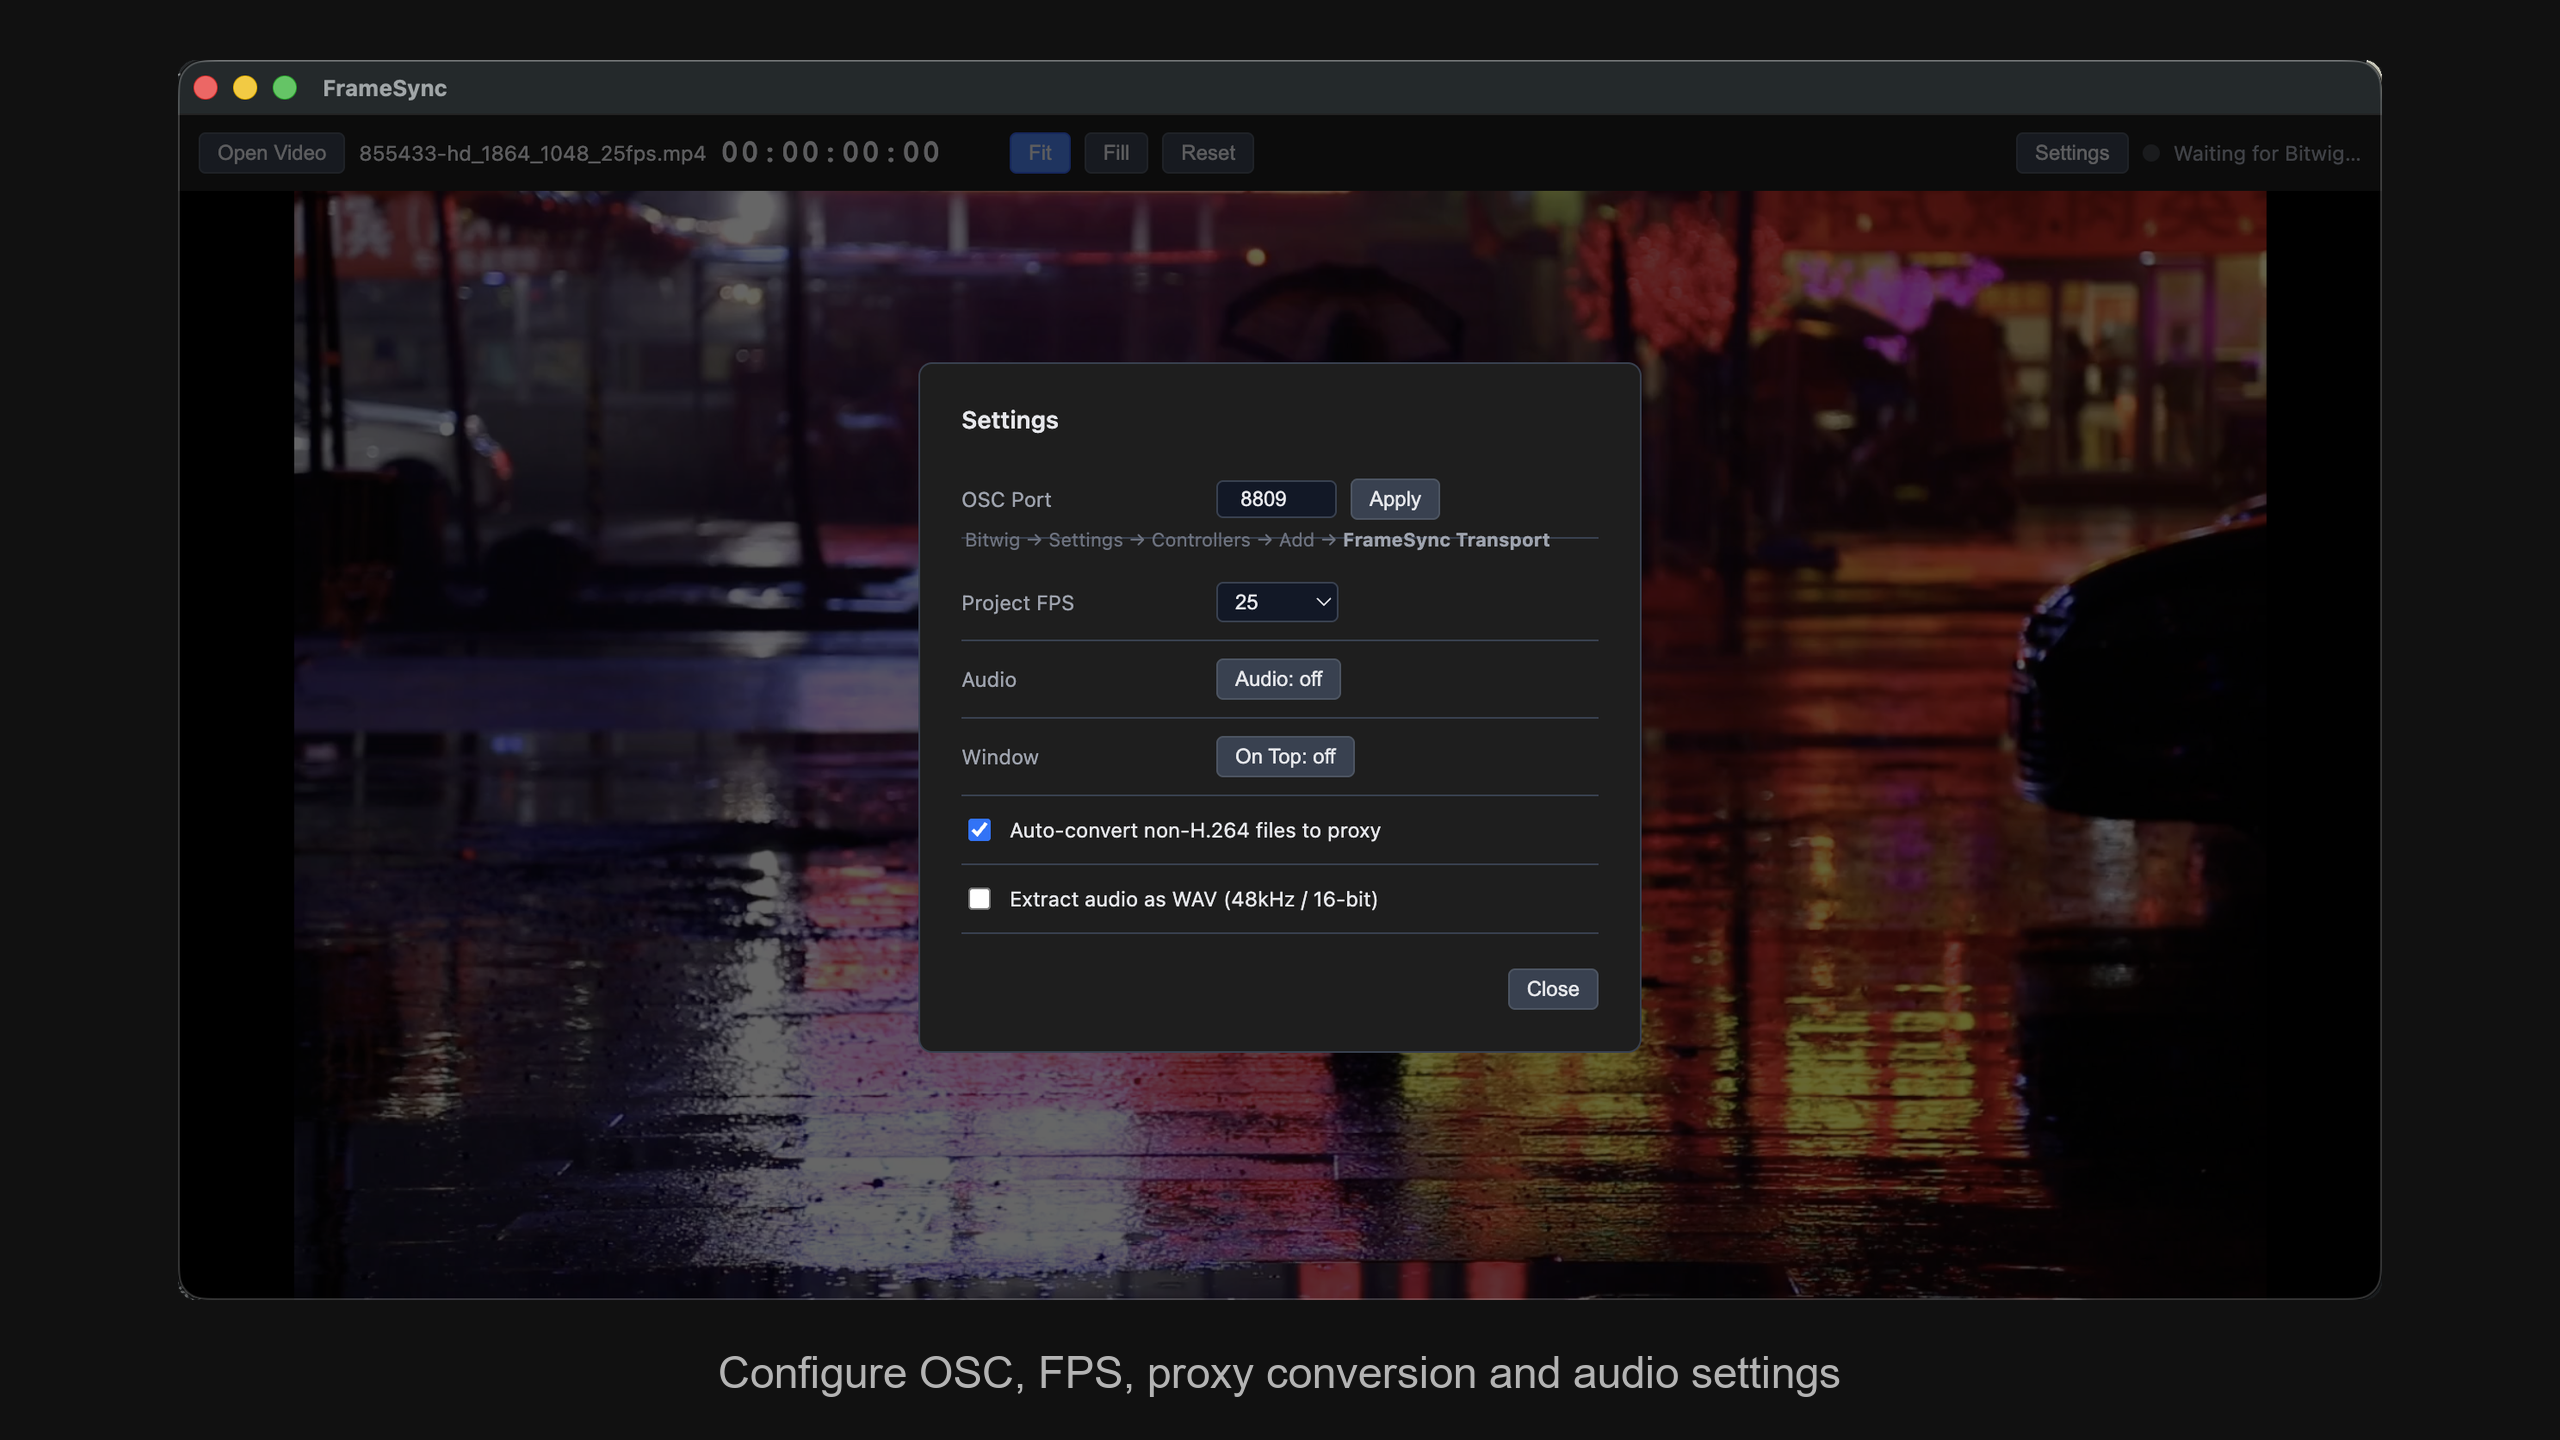Click Open Video to load a file
Viewport: 2560px width, 1440px height.
point(271,152)
